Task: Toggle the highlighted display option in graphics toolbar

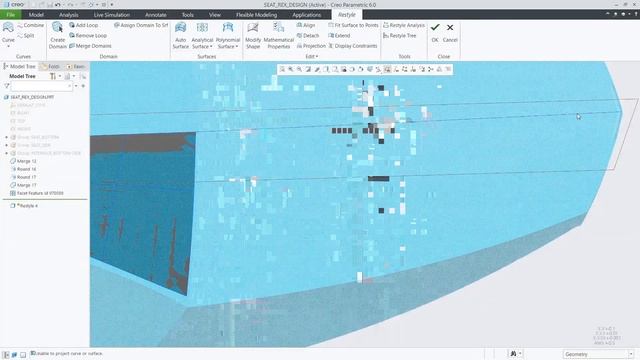Action: 387,69
